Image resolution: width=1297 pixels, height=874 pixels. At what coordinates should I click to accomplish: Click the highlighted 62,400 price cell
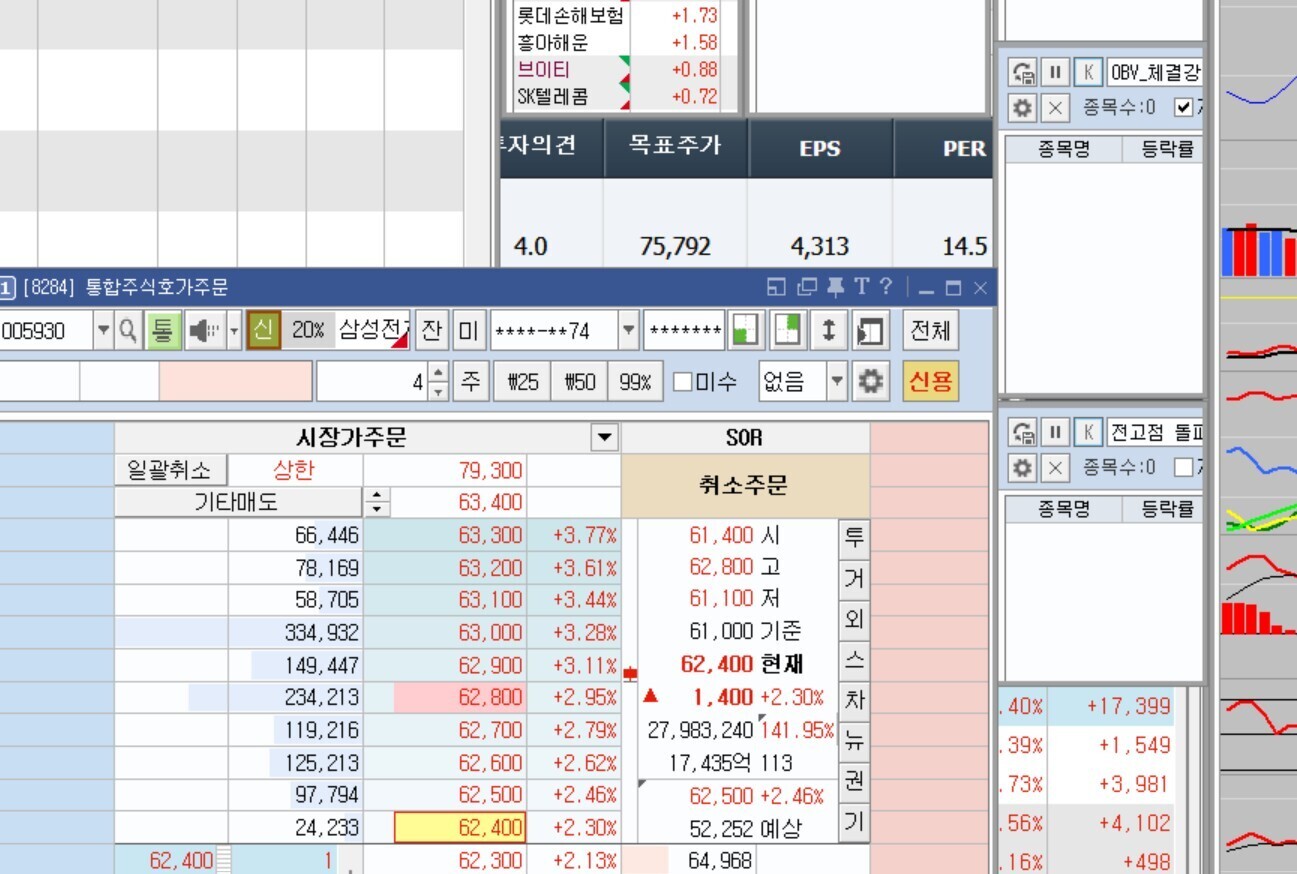tap(460, 828)
